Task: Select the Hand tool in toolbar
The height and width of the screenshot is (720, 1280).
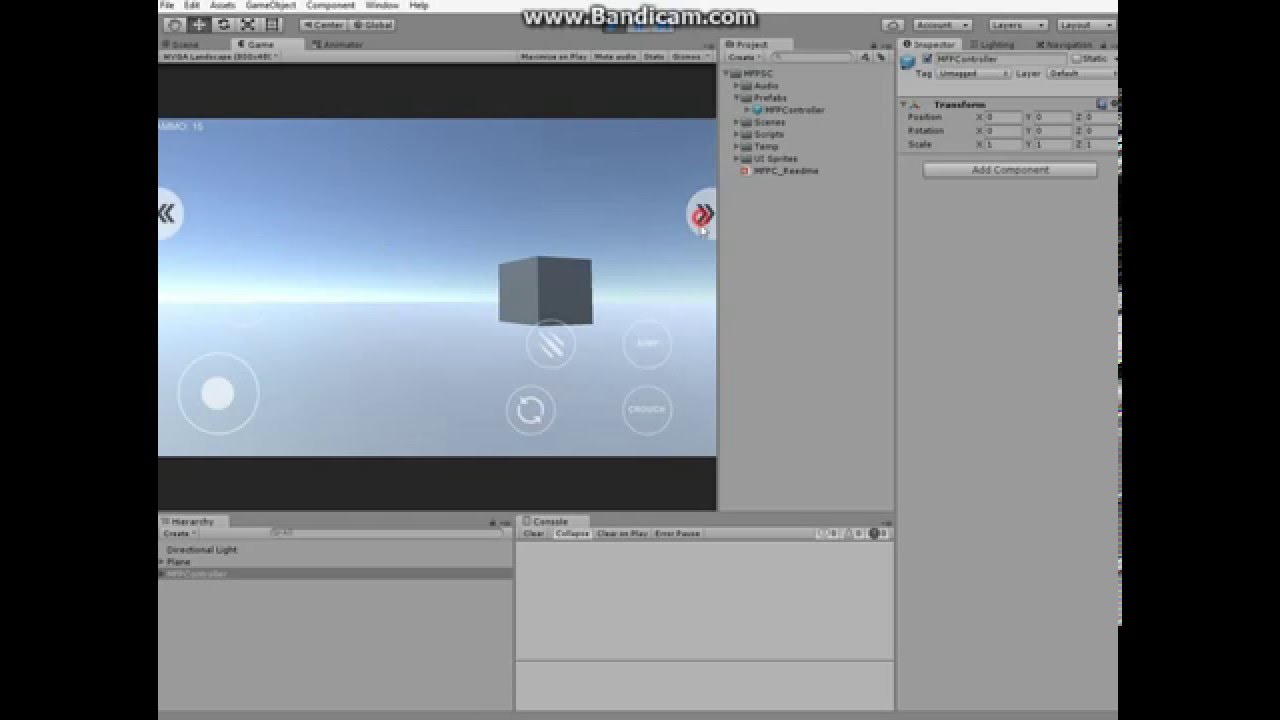Action: 175,25
